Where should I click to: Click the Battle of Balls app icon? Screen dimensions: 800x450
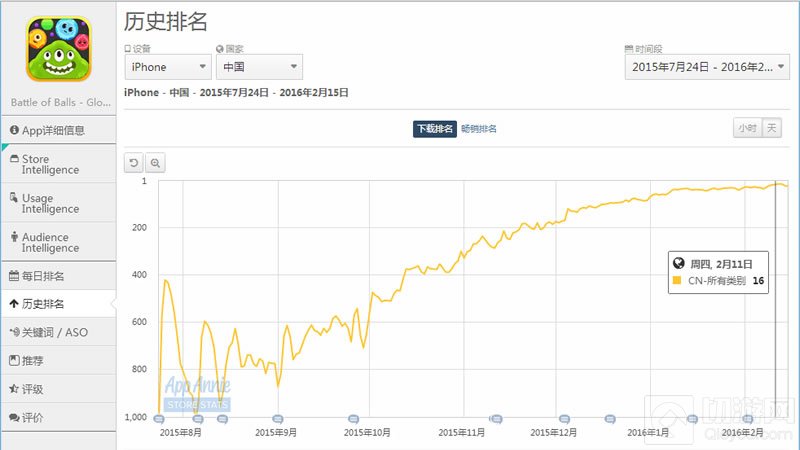point(57,47)
